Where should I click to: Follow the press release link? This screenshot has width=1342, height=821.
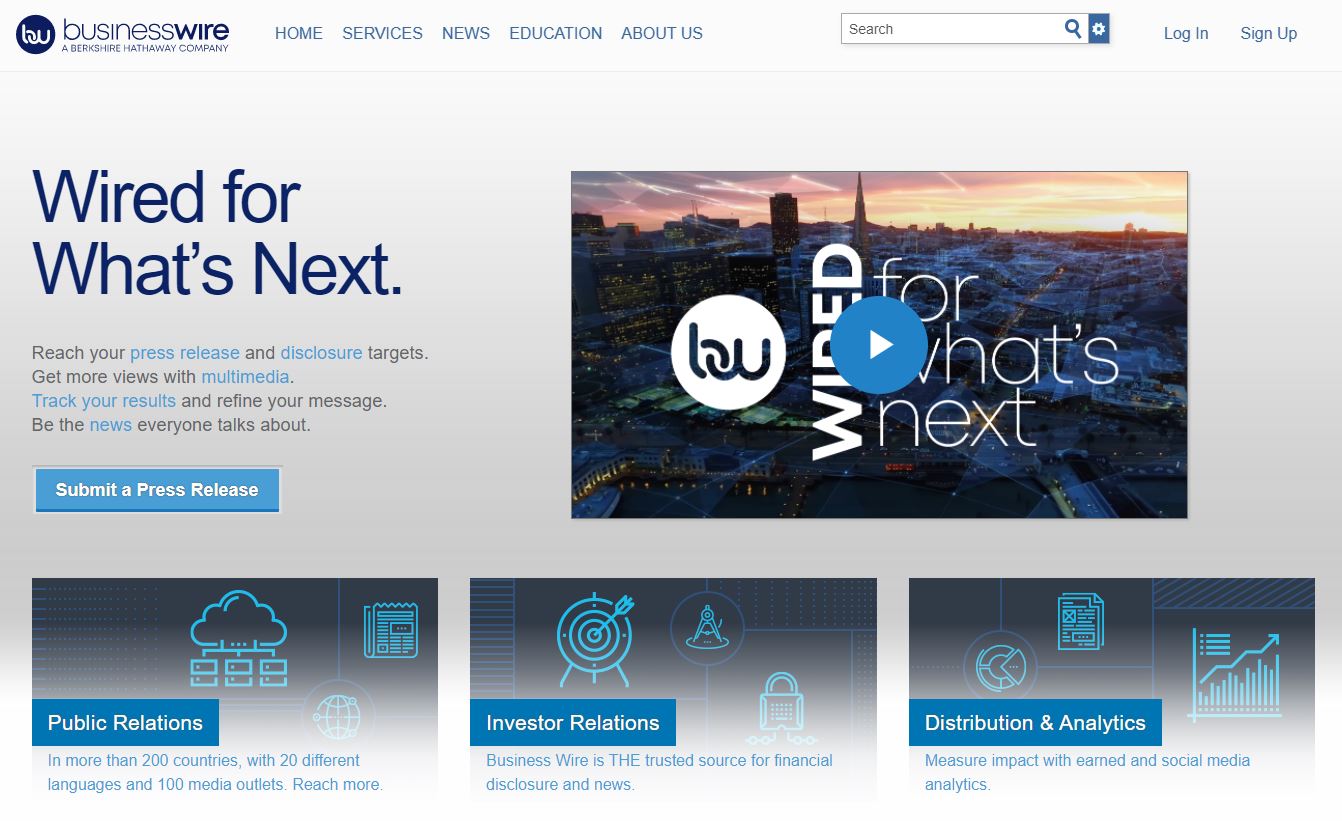click(x=185, y=353)
